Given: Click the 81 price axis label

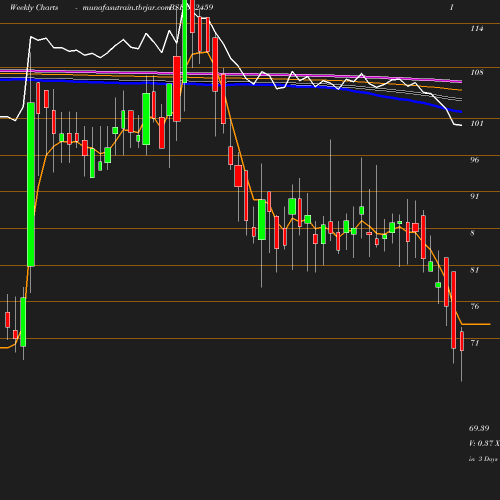Looking at the screenshot, I should [475, 270].
